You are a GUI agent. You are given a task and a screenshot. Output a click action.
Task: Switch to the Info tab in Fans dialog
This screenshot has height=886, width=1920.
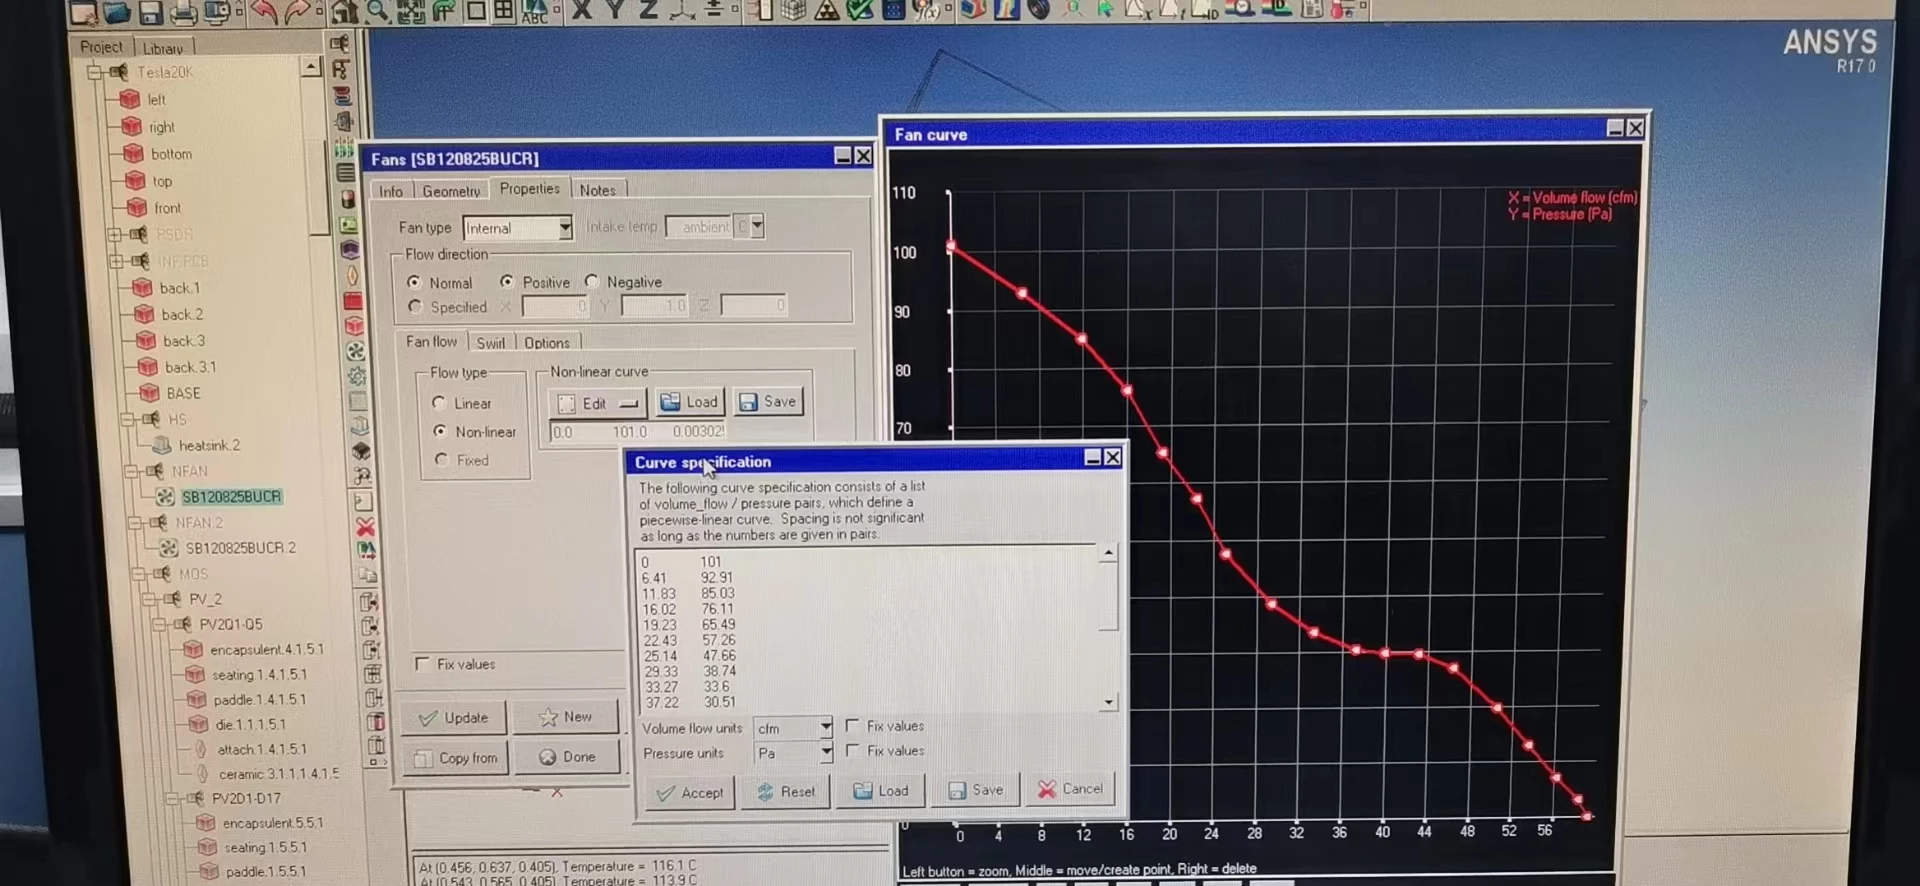point(391,191)
